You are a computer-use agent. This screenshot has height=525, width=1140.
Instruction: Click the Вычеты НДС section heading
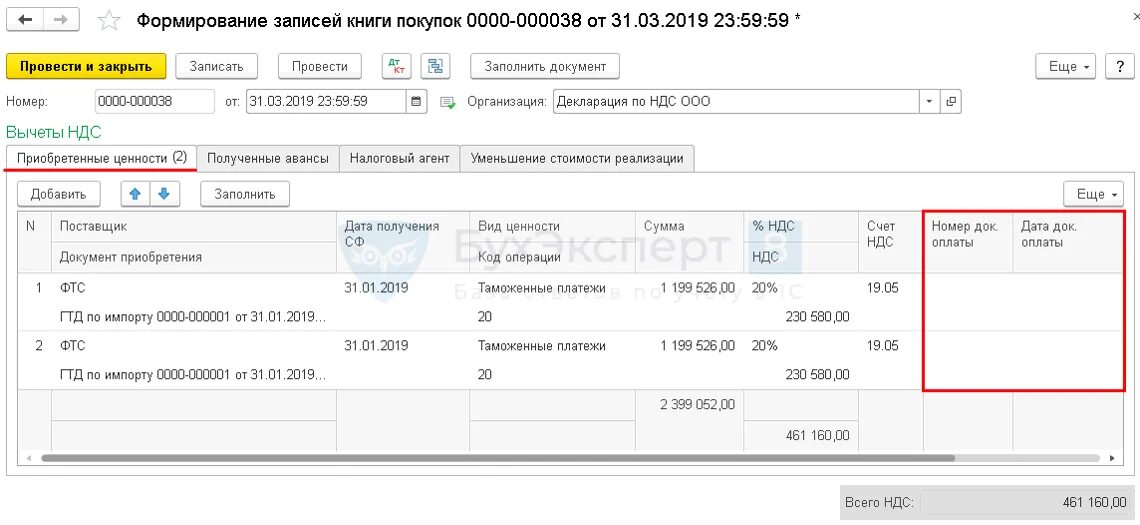pyautogui.click(x=54, y=132)
